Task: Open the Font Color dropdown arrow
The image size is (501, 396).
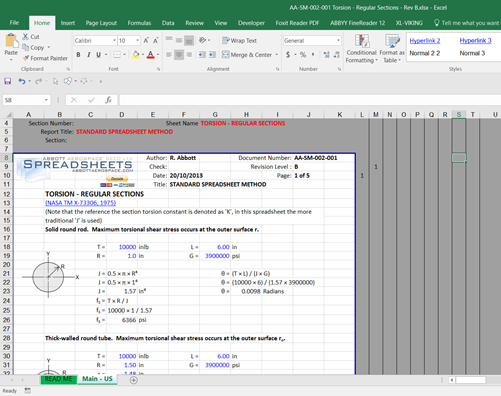Action: (x=158, y=55)
